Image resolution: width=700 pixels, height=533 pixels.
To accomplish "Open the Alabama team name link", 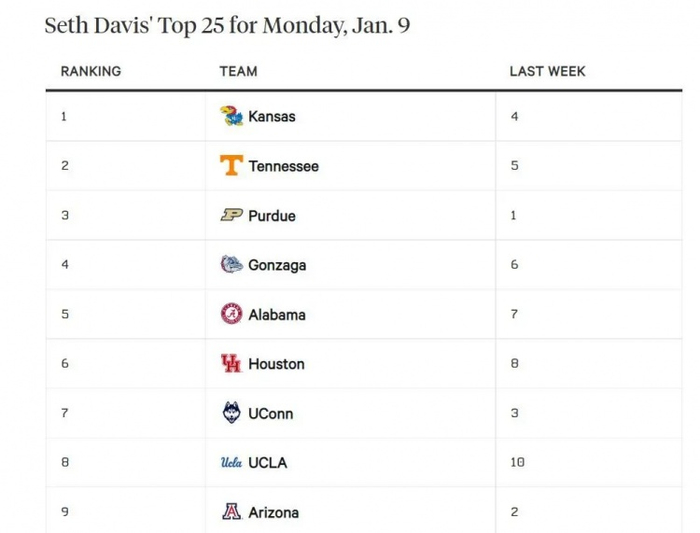I will [277, 314].
